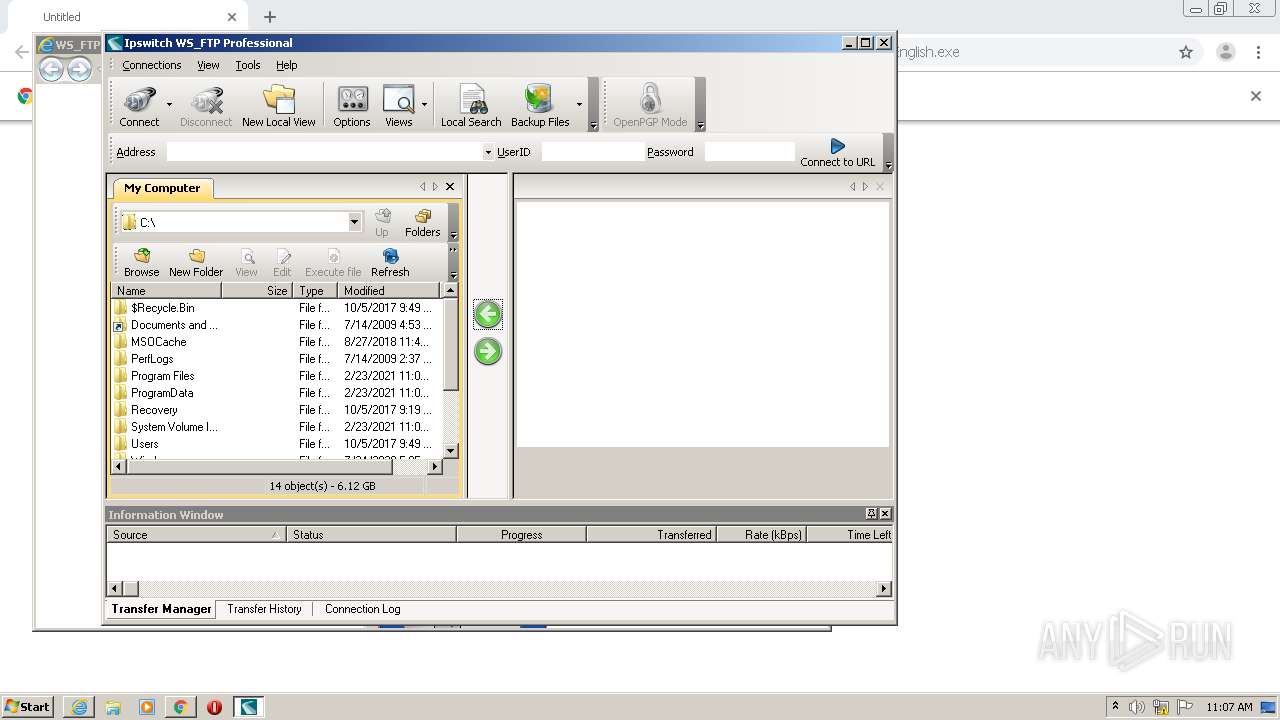The image size is (1280, 720).
Task: Select the Users folder
Action: [144, 444]
